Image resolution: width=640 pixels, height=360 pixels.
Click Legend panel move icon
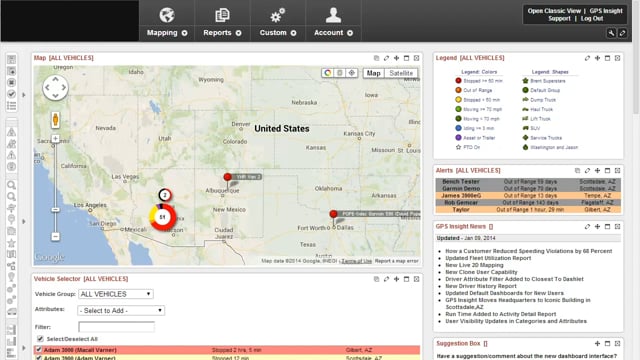click(597, 58)
